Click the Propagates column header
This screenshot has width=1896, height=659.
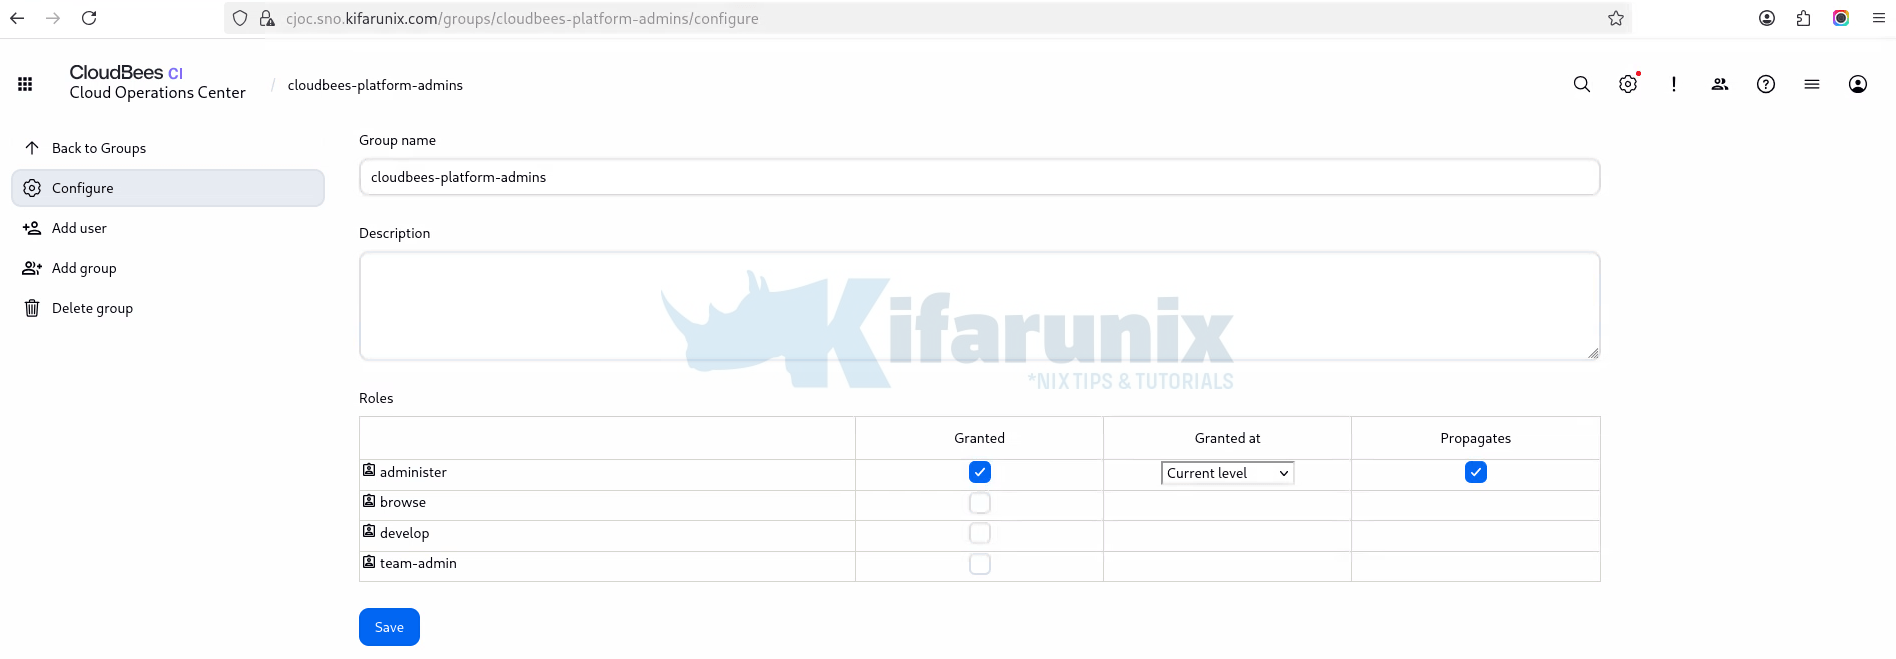1475,438
